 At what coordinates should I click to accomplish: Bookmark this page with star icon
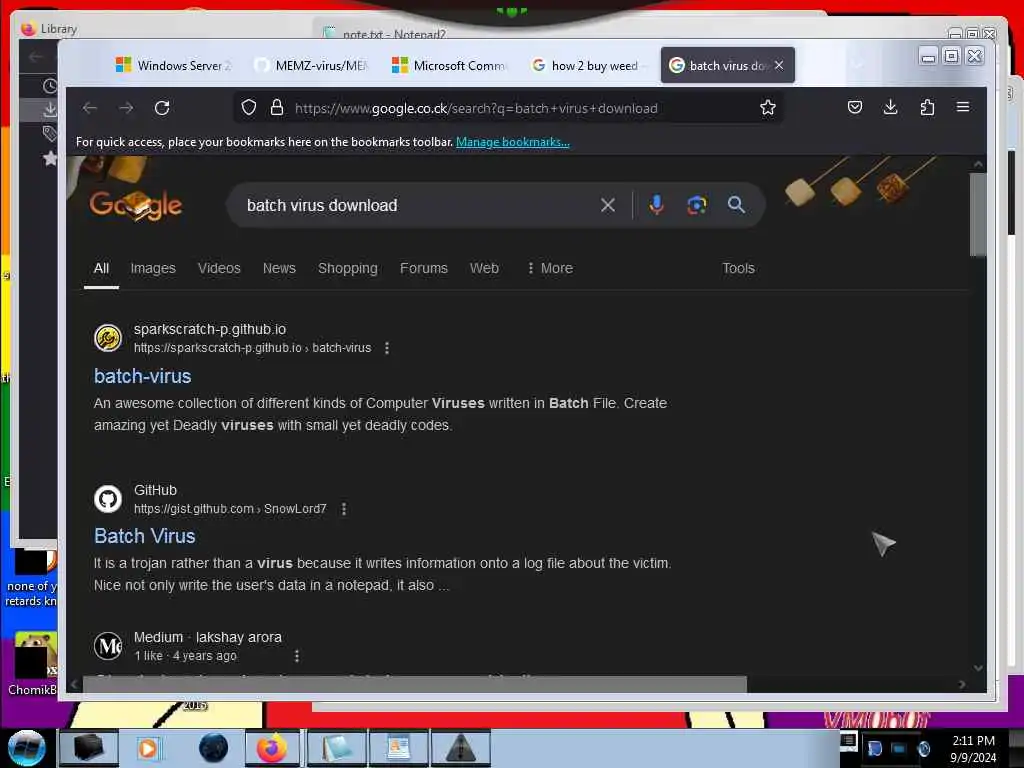point(768,108)
